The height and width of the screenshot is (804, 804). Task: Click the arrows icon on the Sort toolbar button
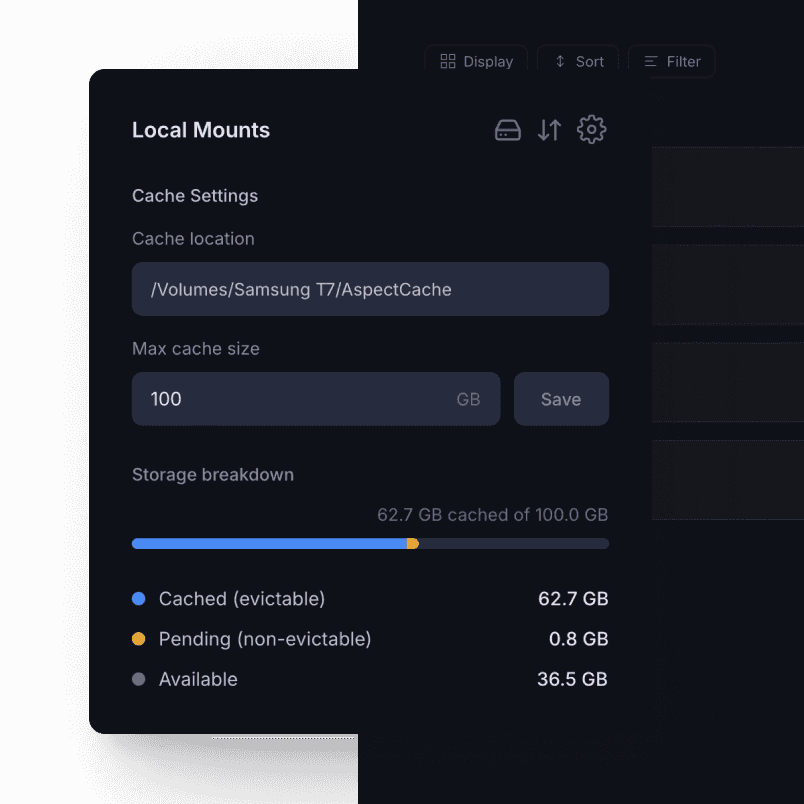point(560,61)
